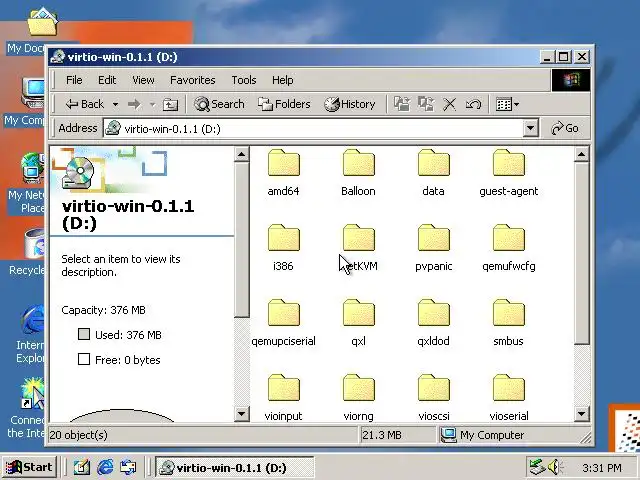Screen dimensions: 640x480
Task: Click the Go button
Action: click(x=565, y=129)
